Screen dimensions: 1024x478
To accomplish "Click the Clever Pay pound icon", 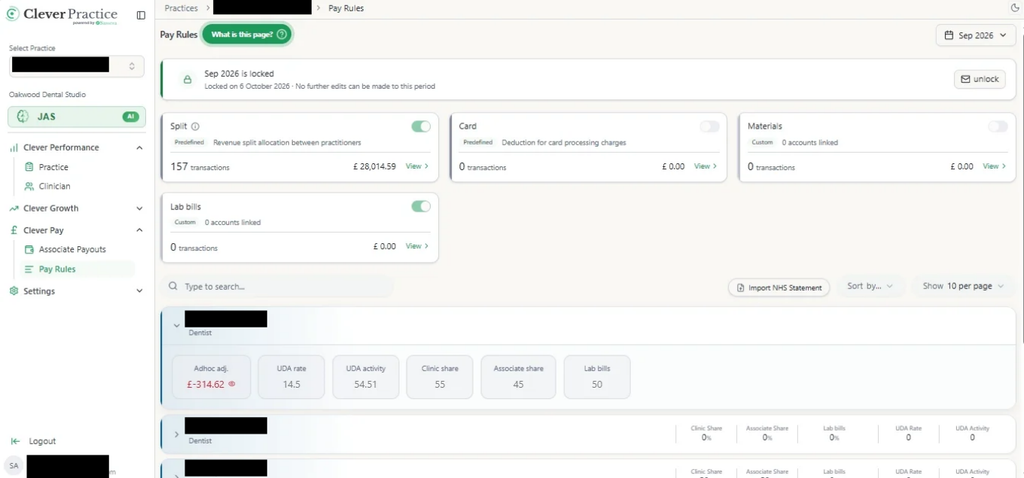I will point(14,231).
